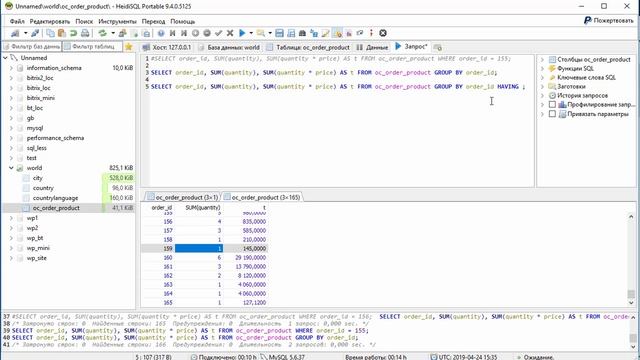
Task: Switch to База данных: world tab
Action: coord(229,47)
